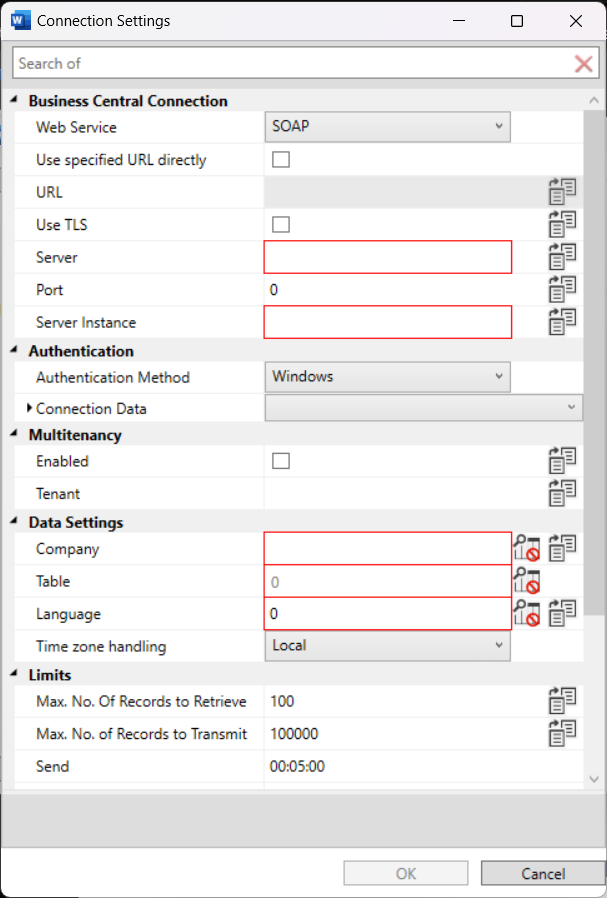Viewport: 607px width, 898px height.
Task: Click the field-assign icon in the Server row
Action: [562, 257]
